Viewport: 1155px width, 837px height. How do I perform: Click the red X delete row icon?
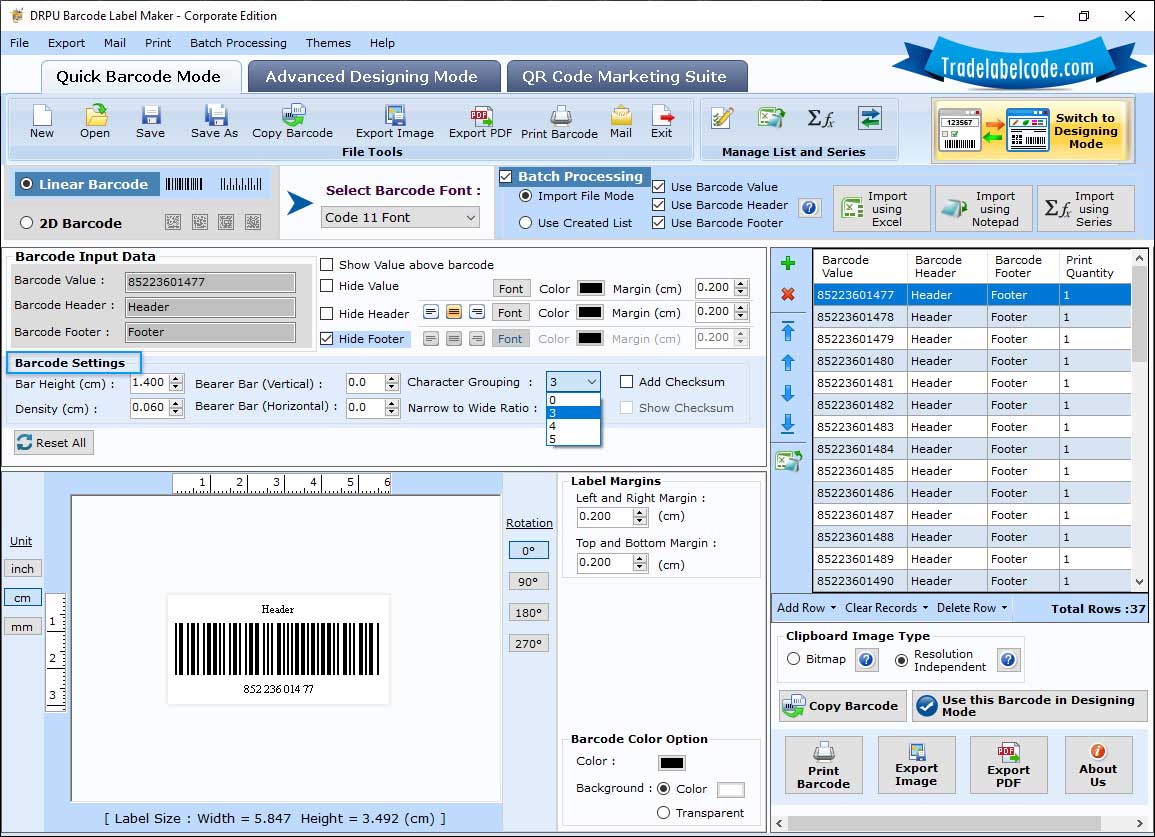[x=788, y=294]
